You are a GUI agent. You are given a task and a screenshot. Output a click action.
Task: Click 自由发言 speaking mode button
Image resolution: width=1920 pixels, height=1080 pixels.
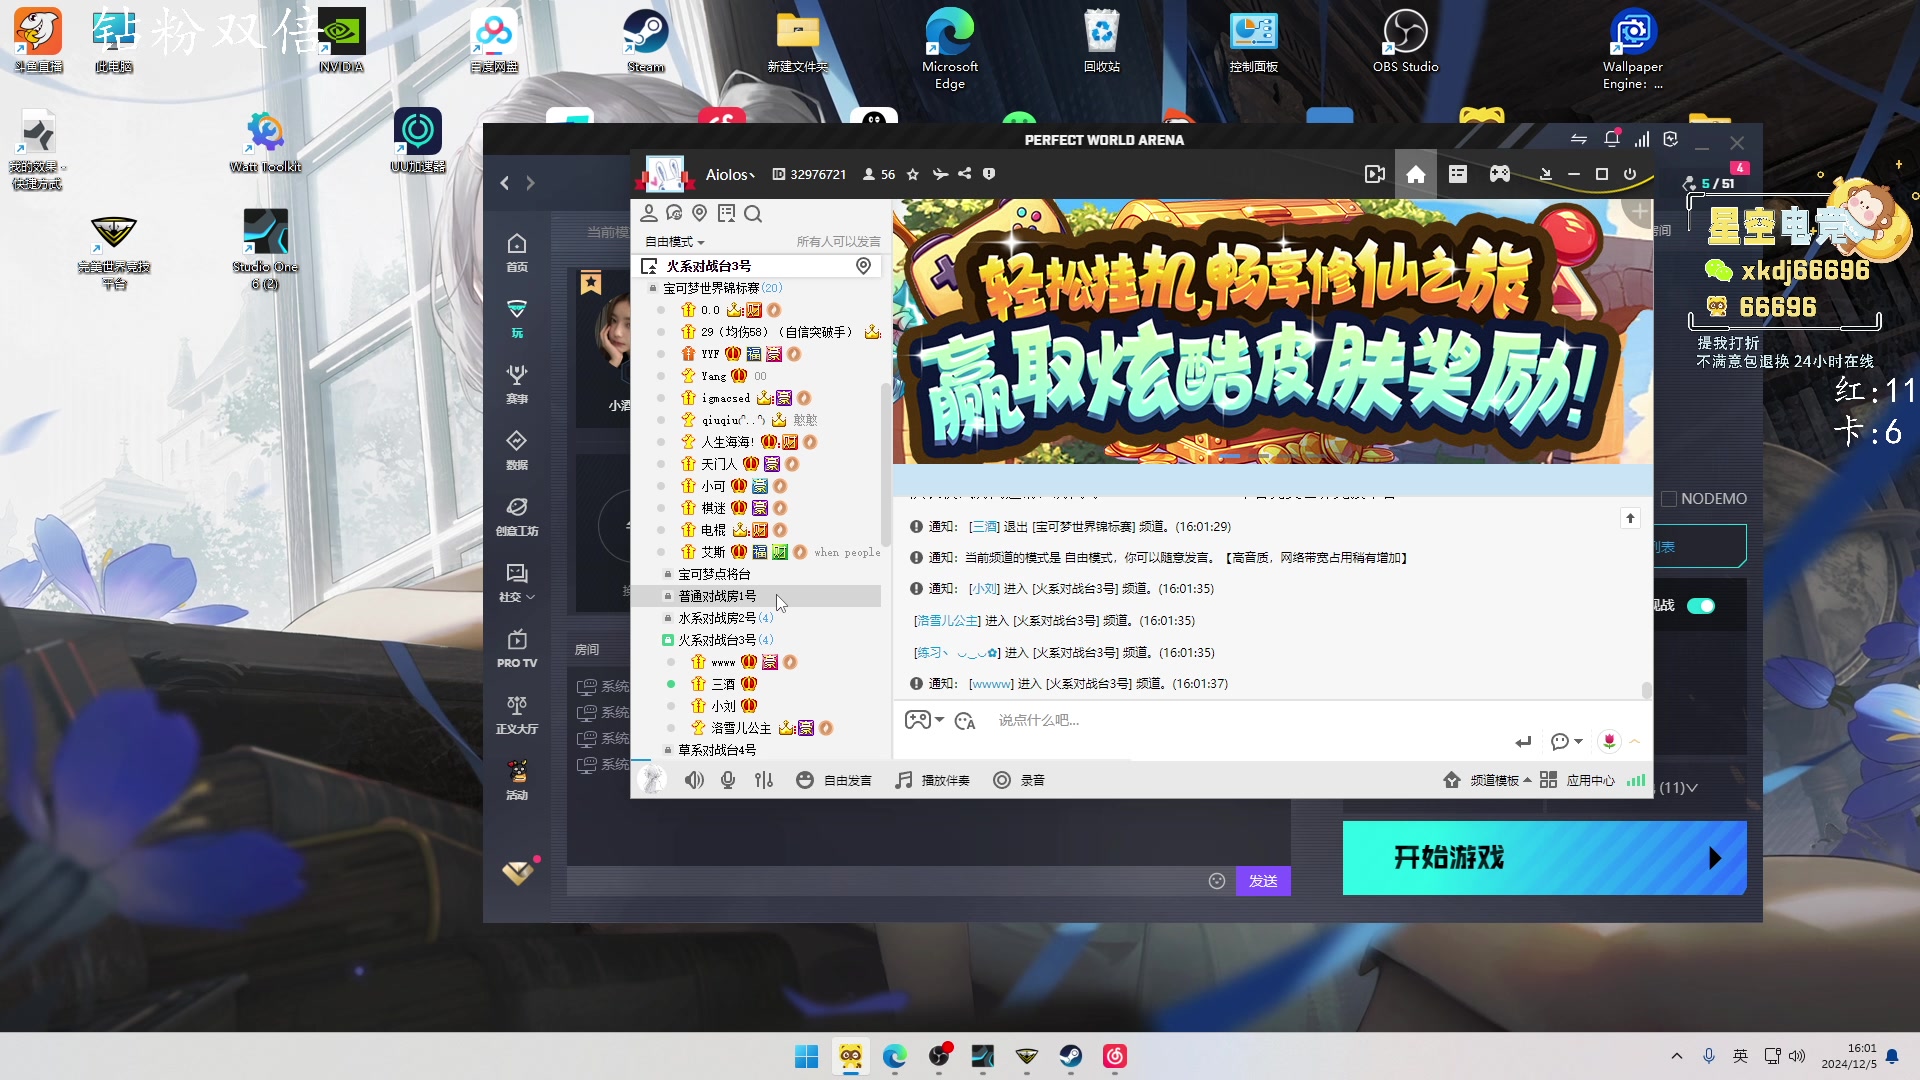(834, 780)
